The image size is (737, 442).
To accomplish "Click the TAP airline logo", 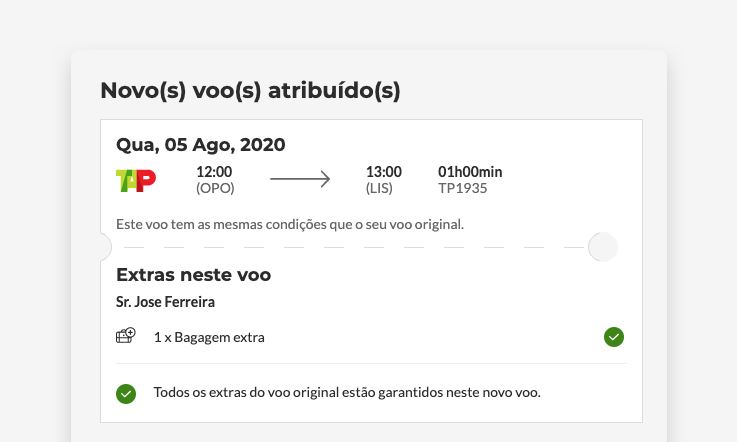I will (136, 180).
